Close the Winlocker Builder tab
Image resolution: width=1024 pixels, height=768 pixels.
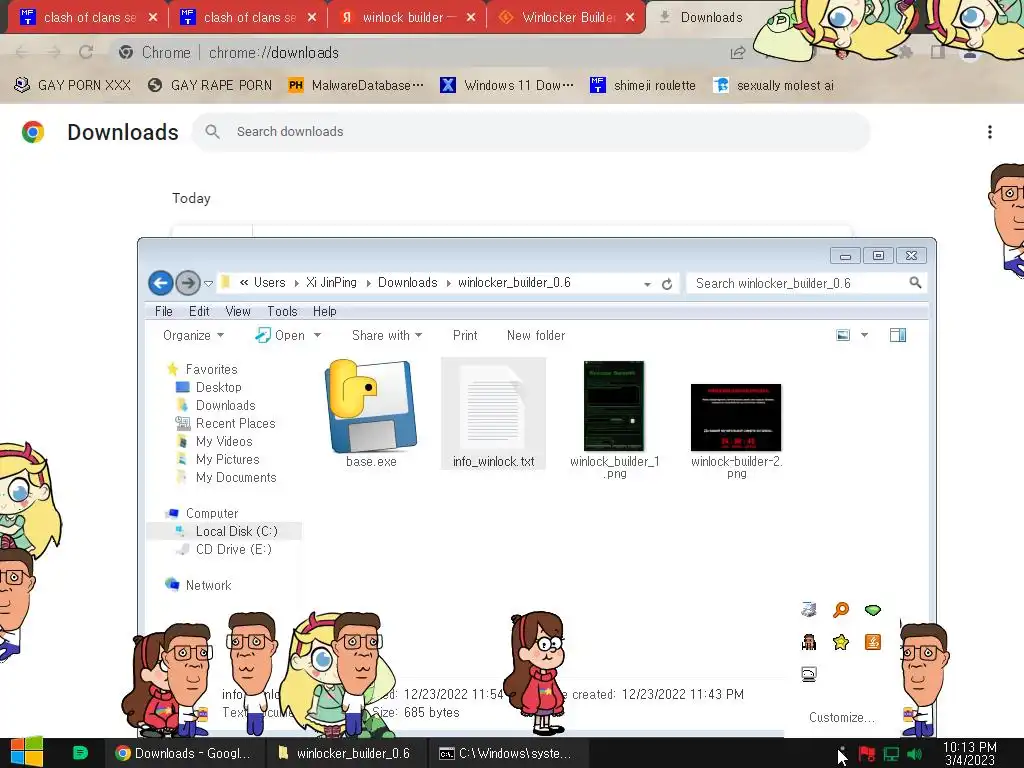(x=630, y=17)
